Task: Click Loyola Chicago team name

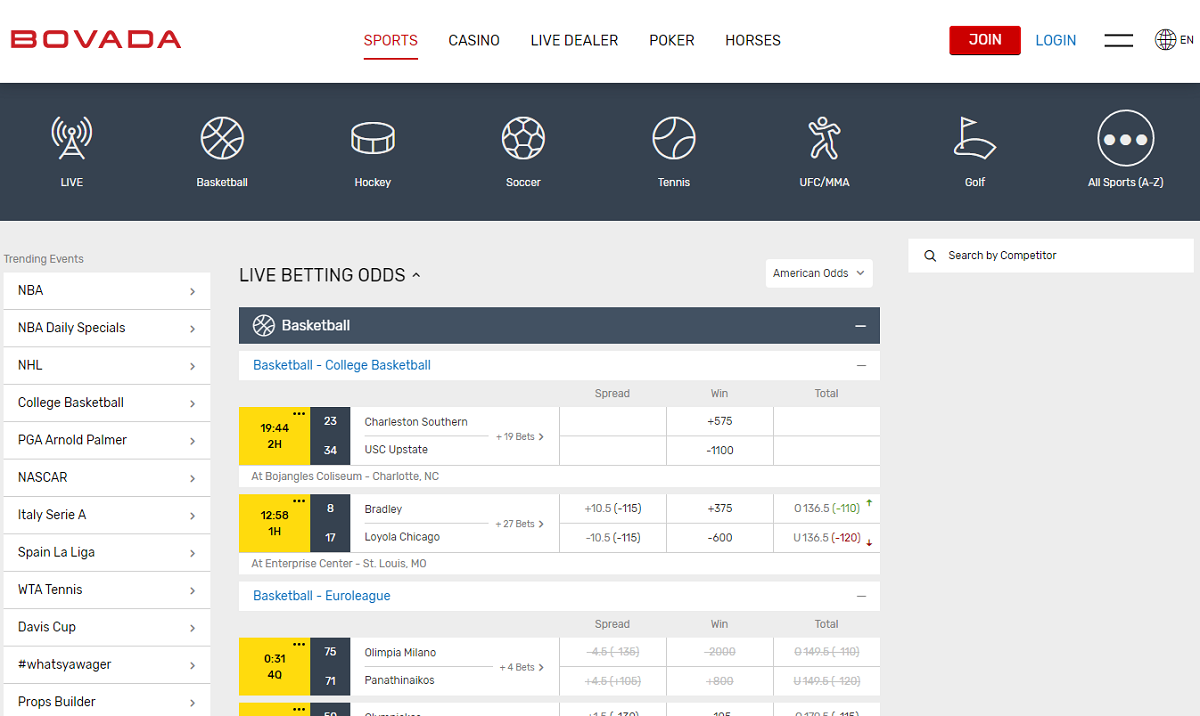Action: [402, 538]
